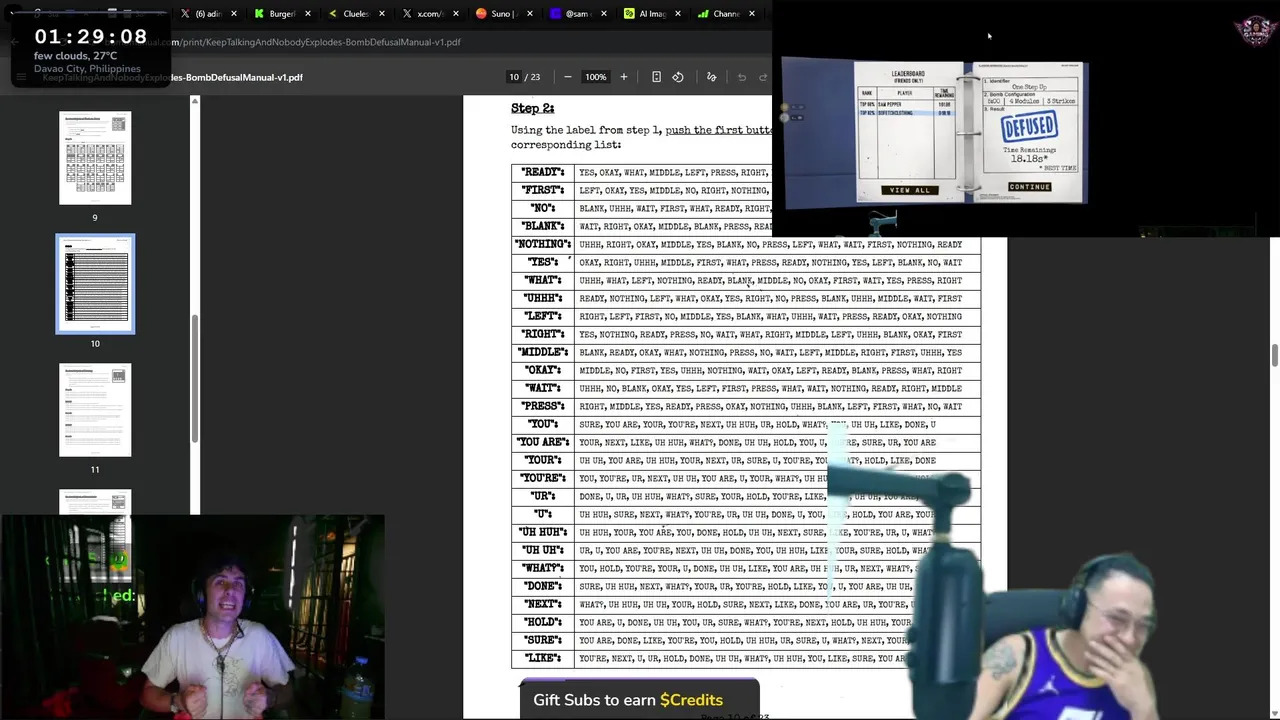Click the "MIDDLE": row label
1280x720 pixels.
(543, 352)
